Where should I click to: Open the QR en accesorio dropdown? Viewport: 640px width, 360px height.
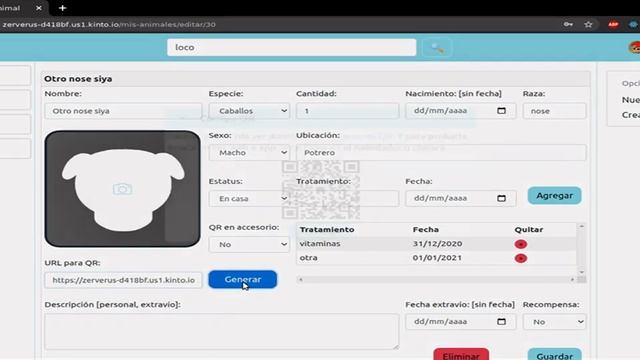point(249,244)
